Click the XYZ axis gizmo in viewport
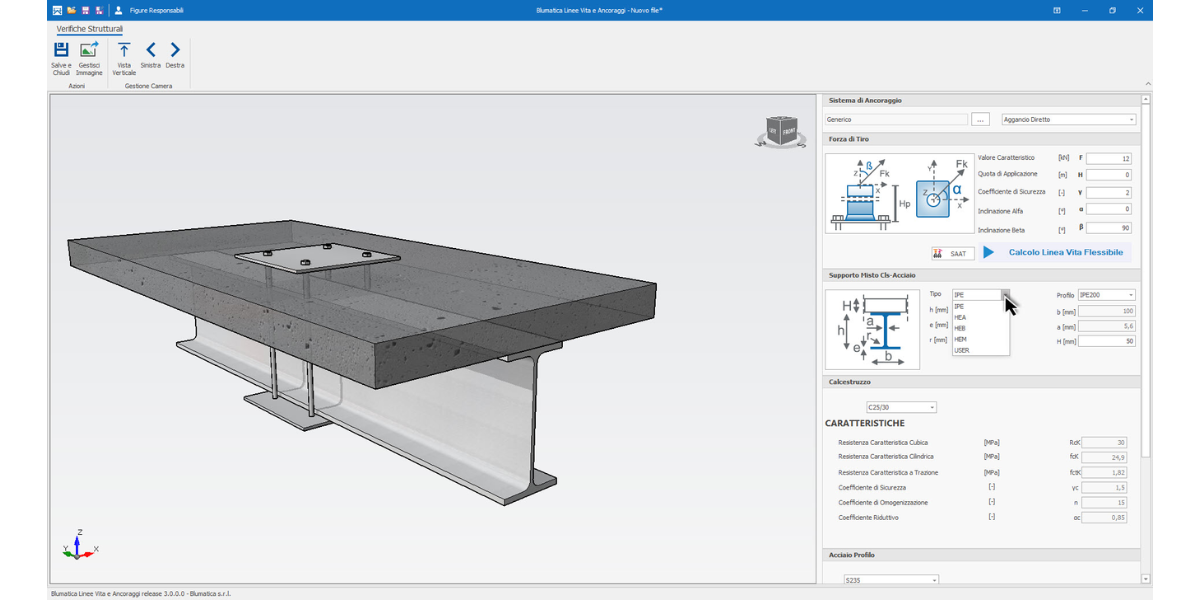Screen dimensions: 1200x600 78,546
